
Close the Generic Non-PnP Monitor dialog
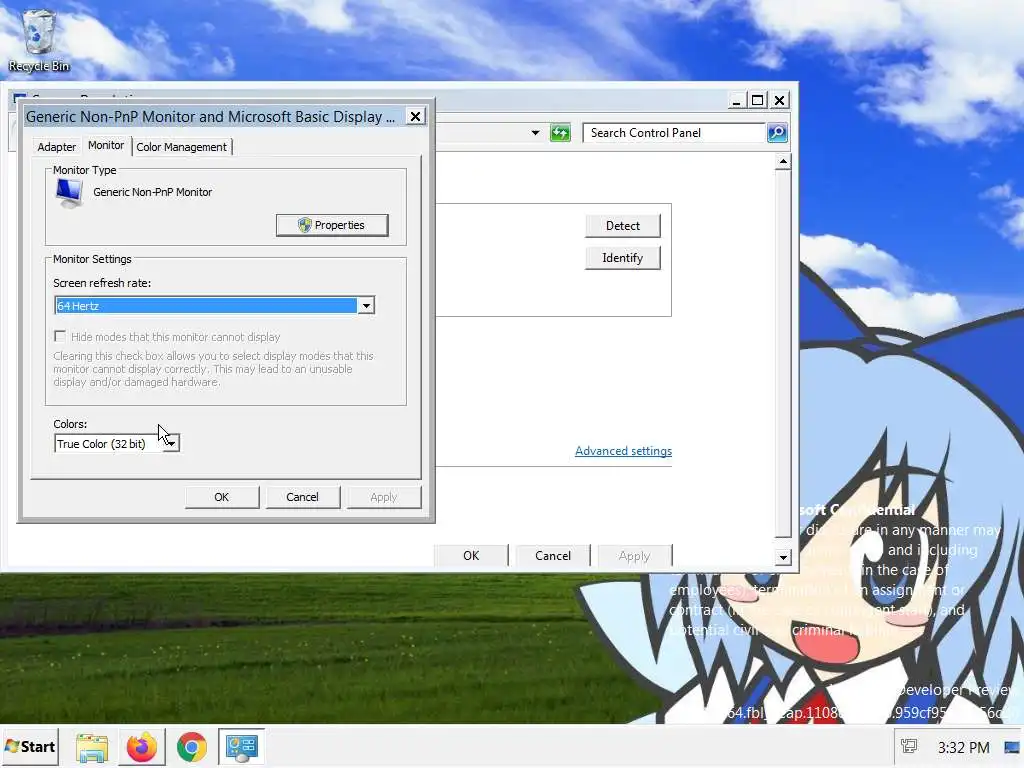click(x=415, y=116)
